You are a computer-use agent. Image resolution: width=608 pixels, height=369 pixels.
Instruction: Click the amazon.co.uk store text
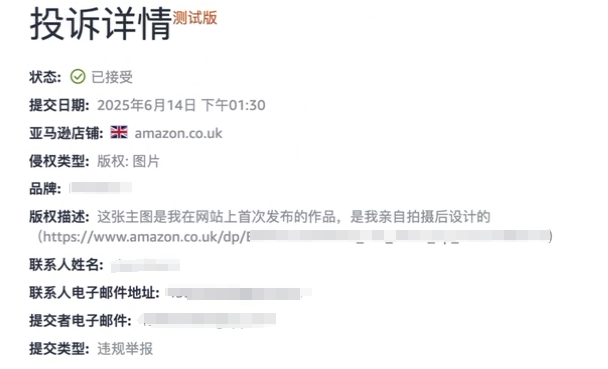pos(178,133)
